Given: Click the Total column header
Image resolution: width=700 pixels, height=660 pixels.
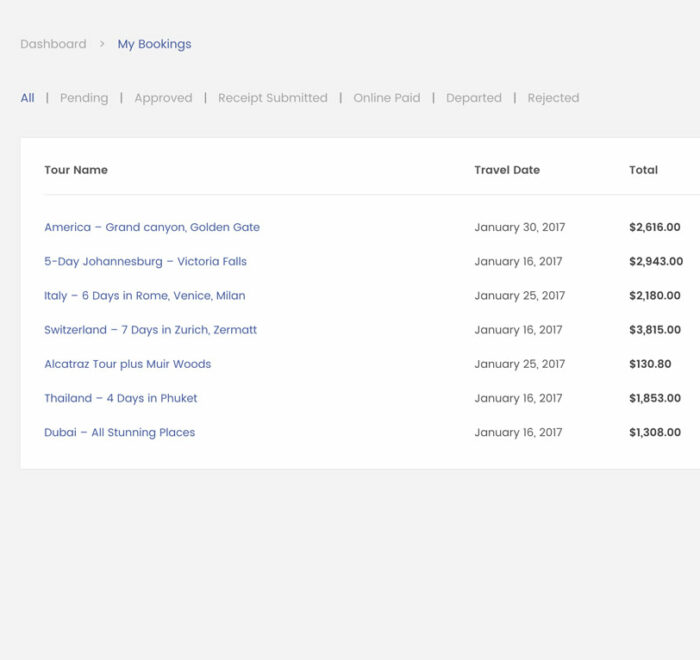Looking at the screenshot, I should [643, 170].
